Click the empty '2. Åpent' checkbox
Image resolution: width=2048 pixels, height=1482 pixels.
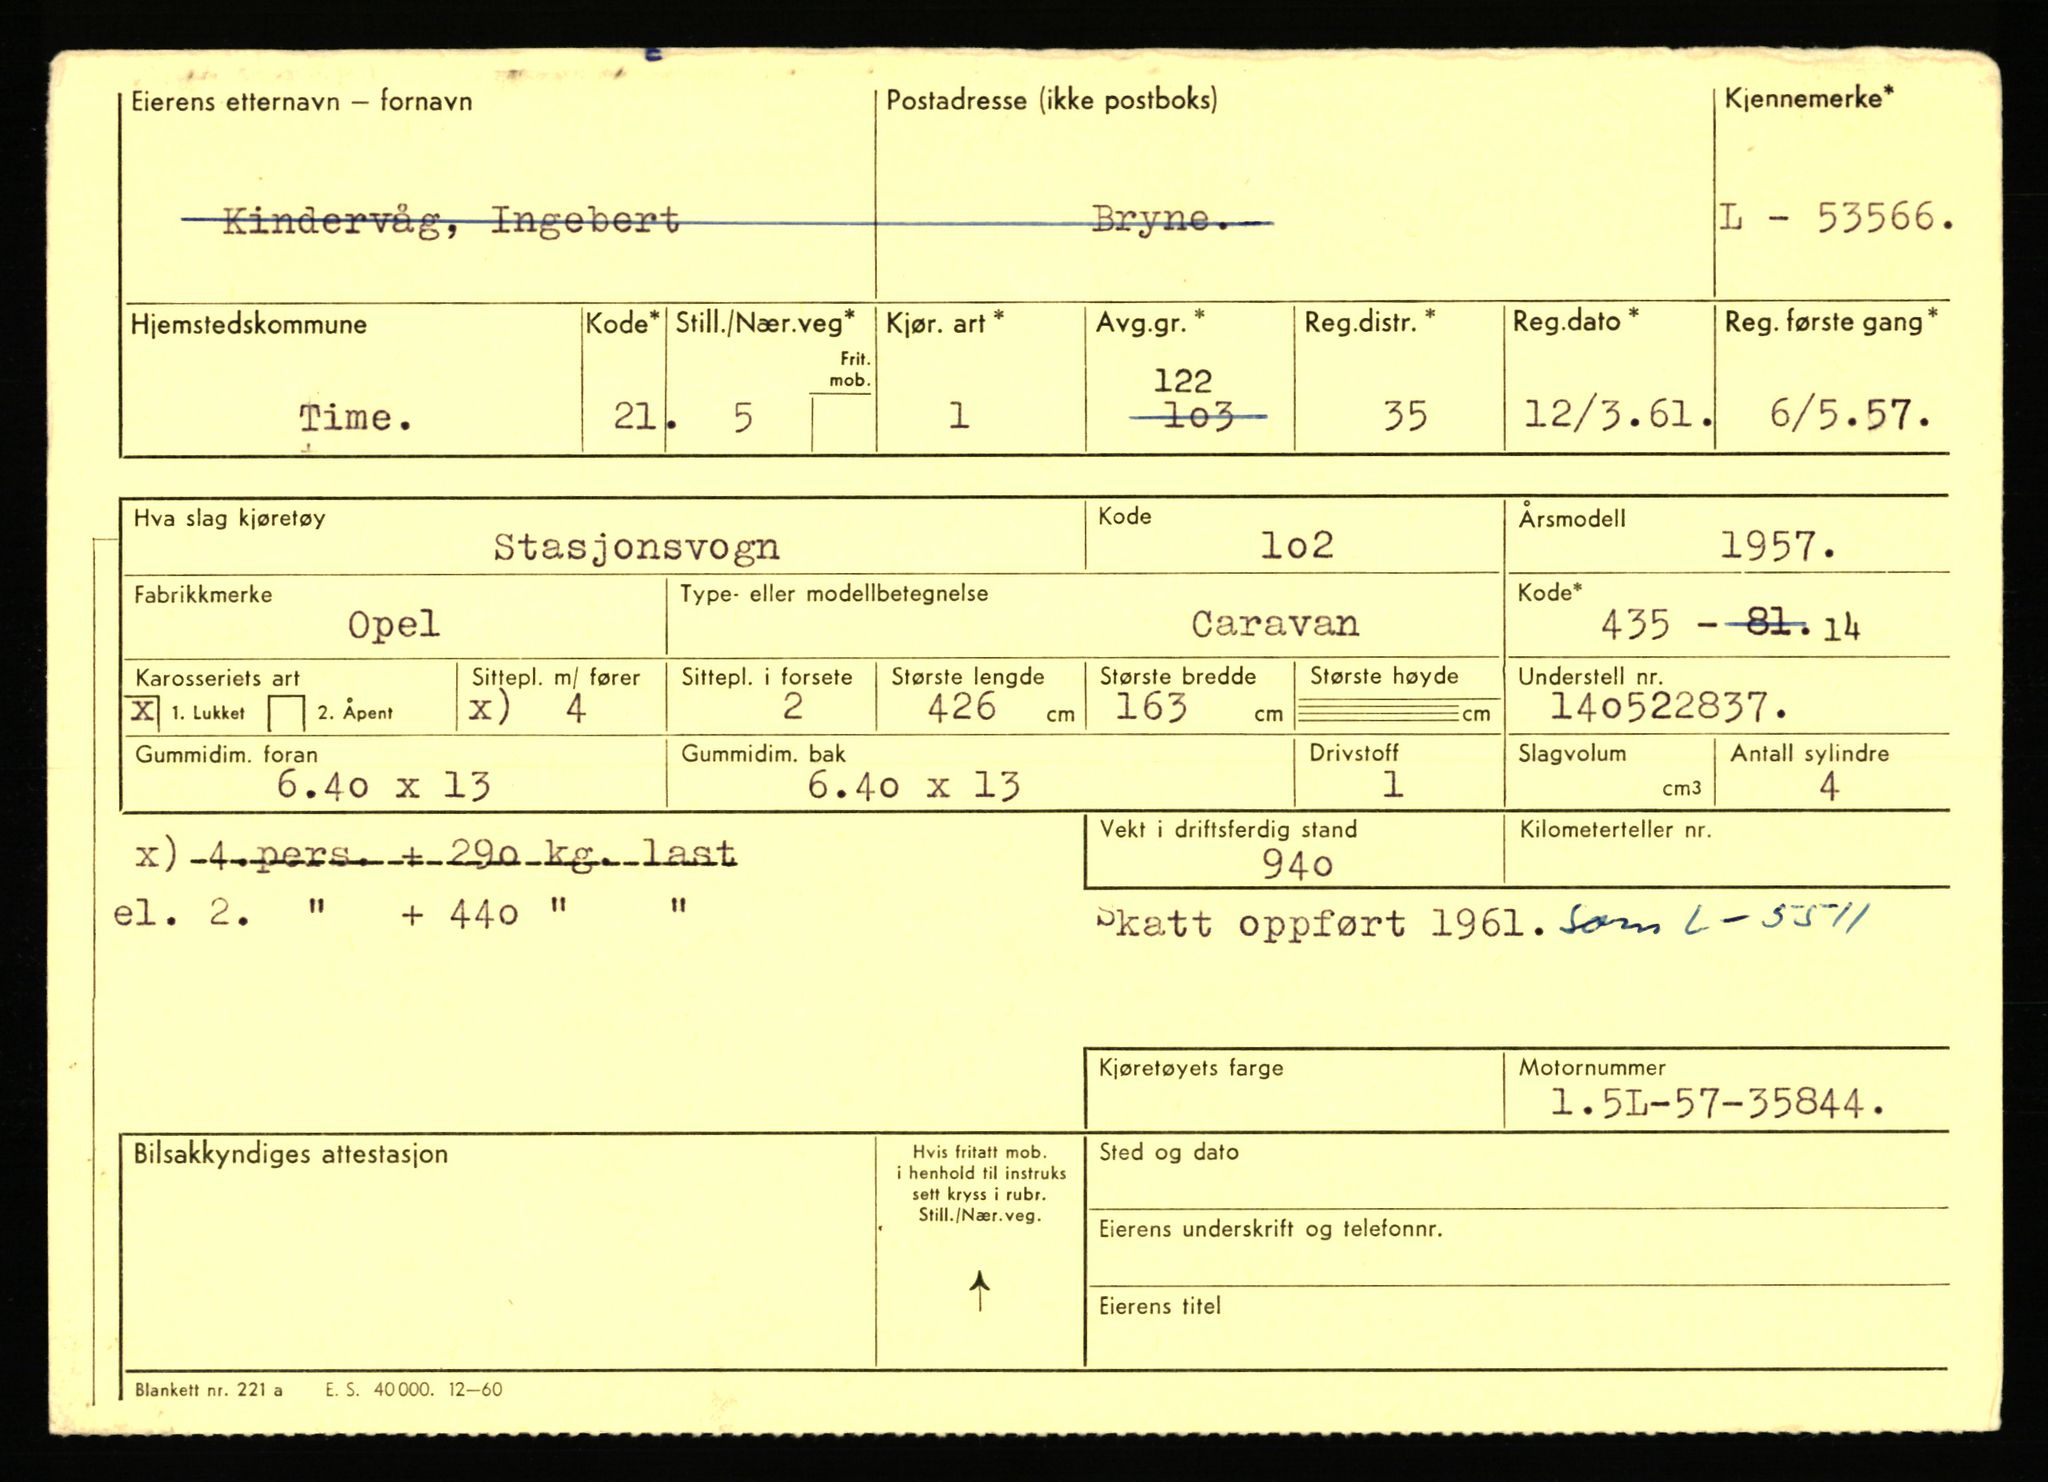click(x=287, y=714)
